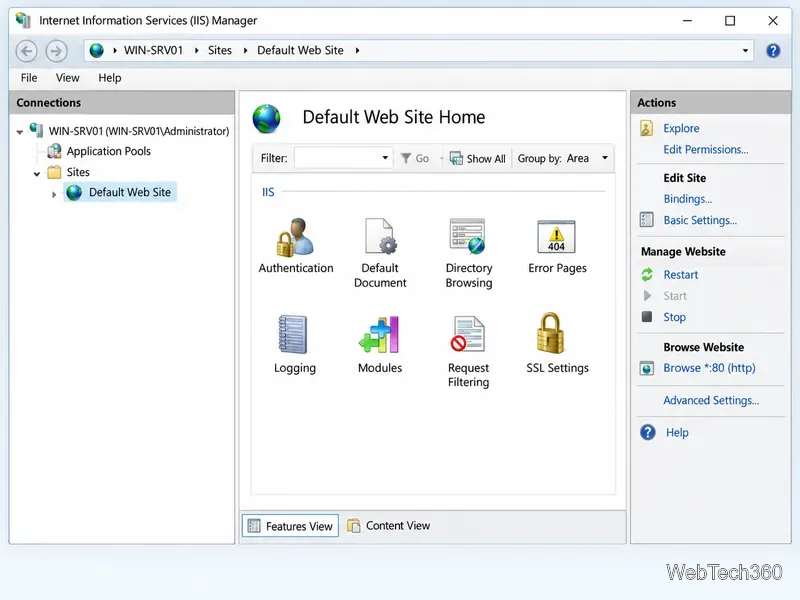The image size is (800, 600).
Task: Click the Application Pools icon
Action: (x=54, y=151)
